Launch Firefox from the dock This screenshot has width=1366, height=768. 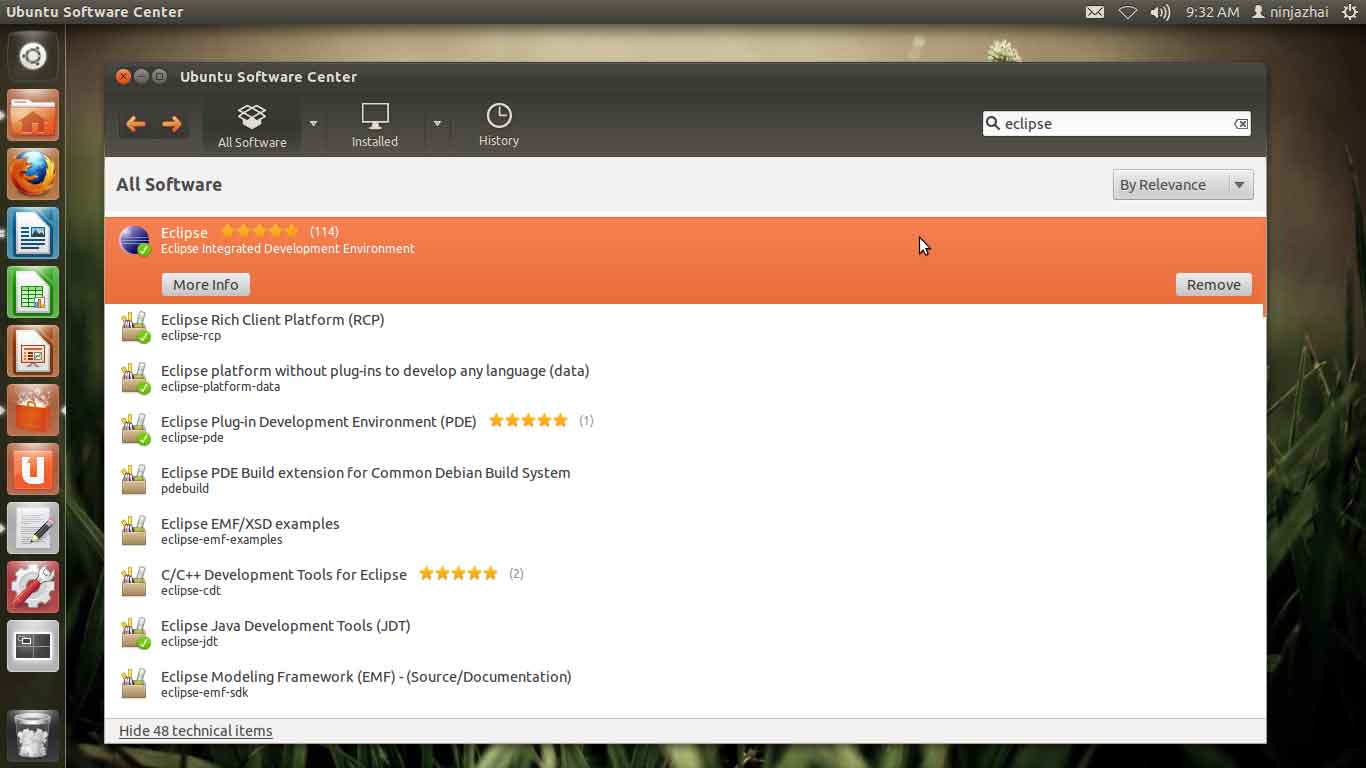(x=33, y=174)
